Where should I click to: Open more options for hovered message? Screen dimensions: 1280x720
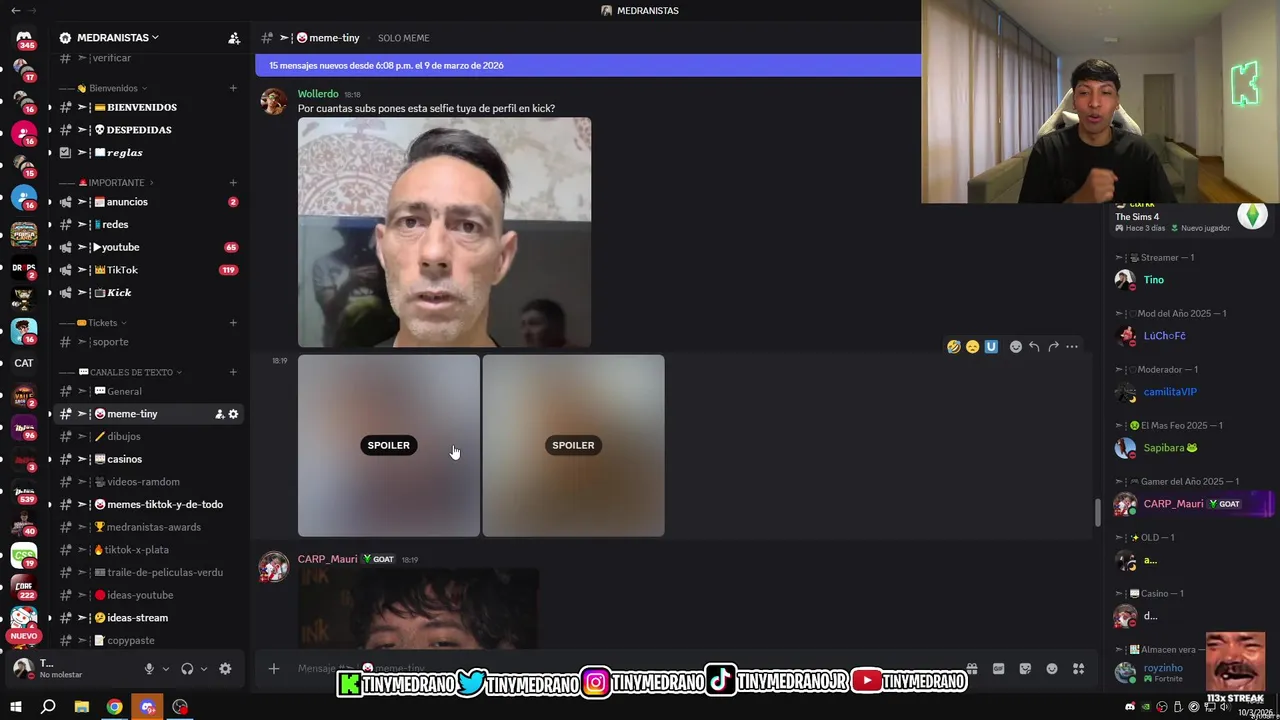point(1072,347)
